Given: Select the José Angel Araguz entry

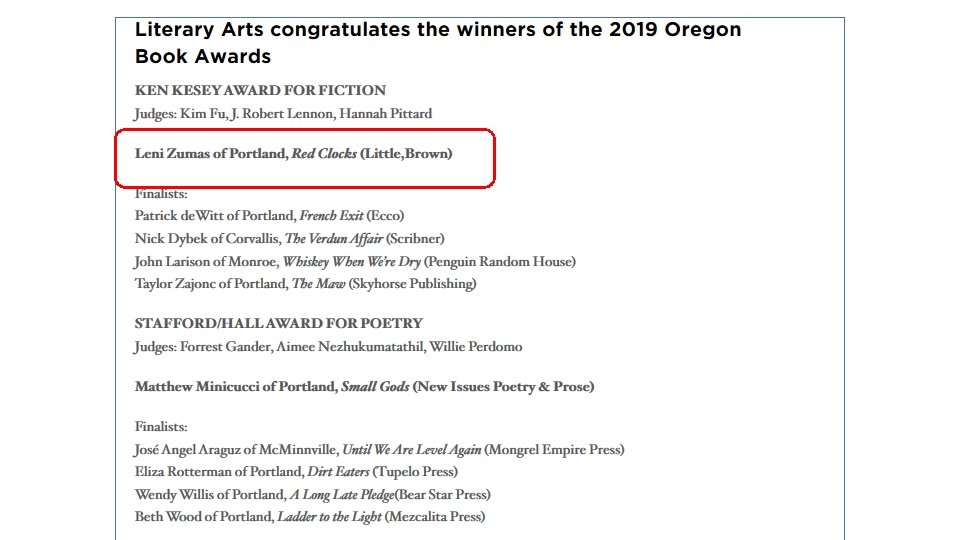Looking at the screenshot, I should pos(379,450).
